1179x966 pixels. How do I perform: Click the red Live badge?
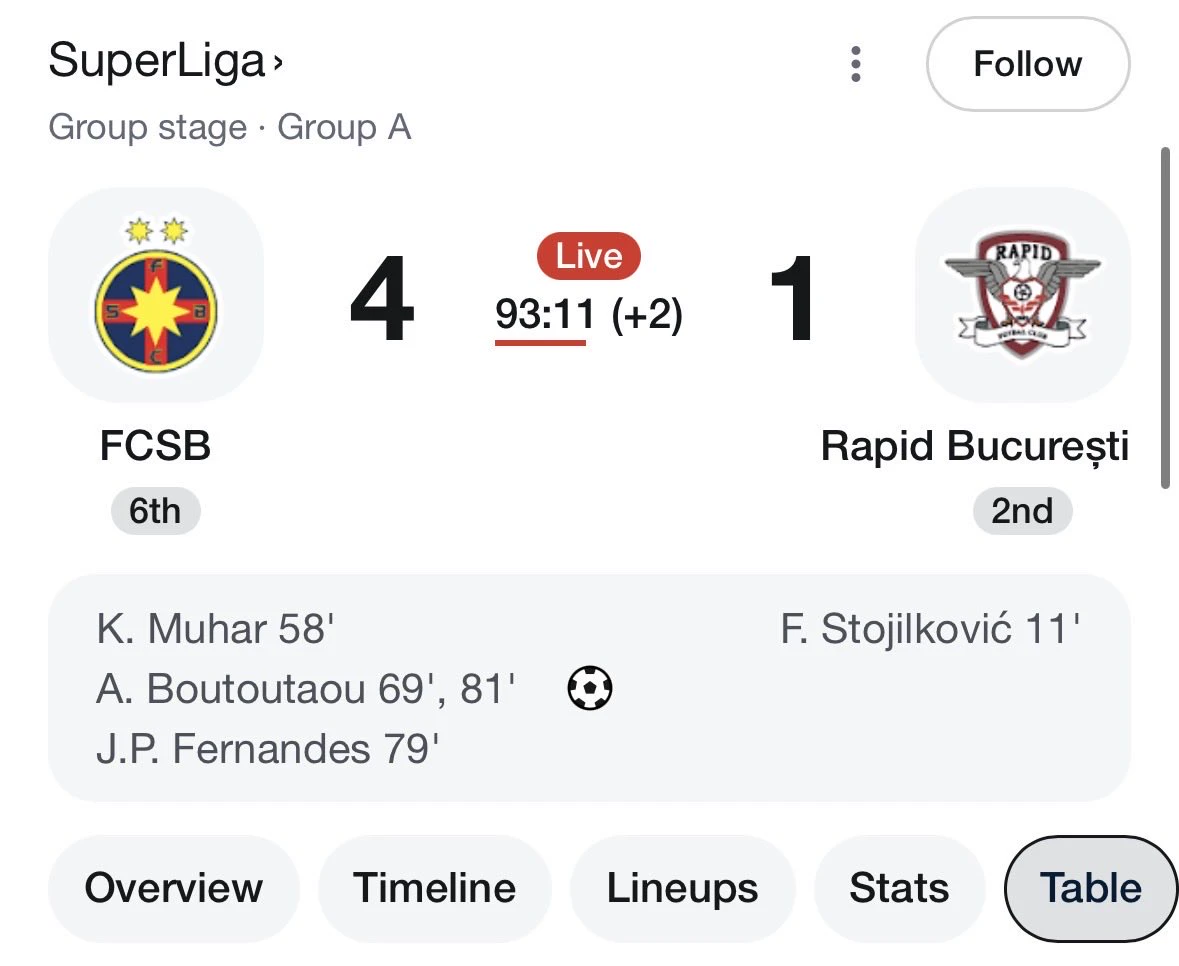(589, 256)
